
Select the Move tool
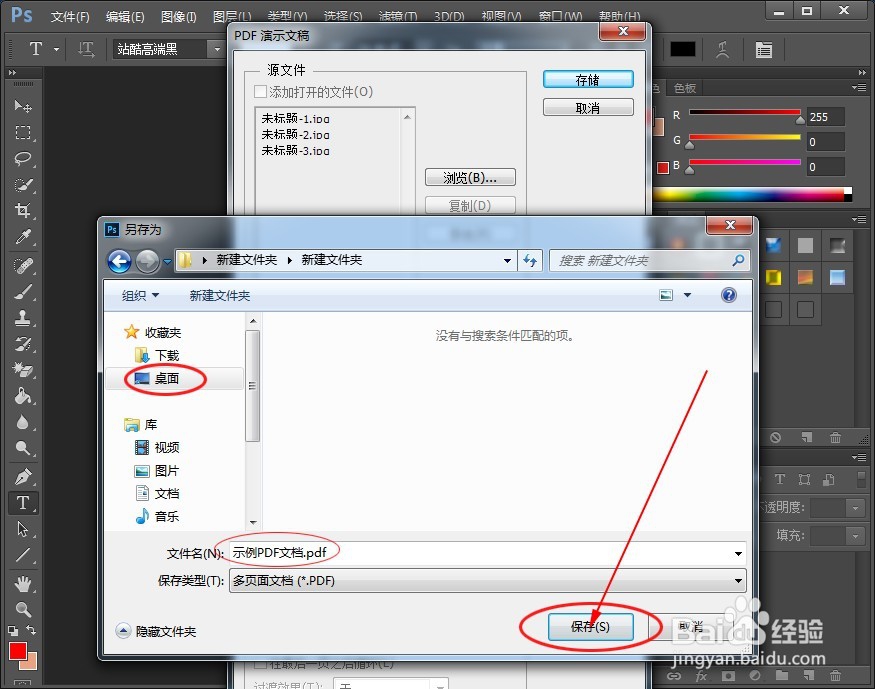(x=23, y=106)
